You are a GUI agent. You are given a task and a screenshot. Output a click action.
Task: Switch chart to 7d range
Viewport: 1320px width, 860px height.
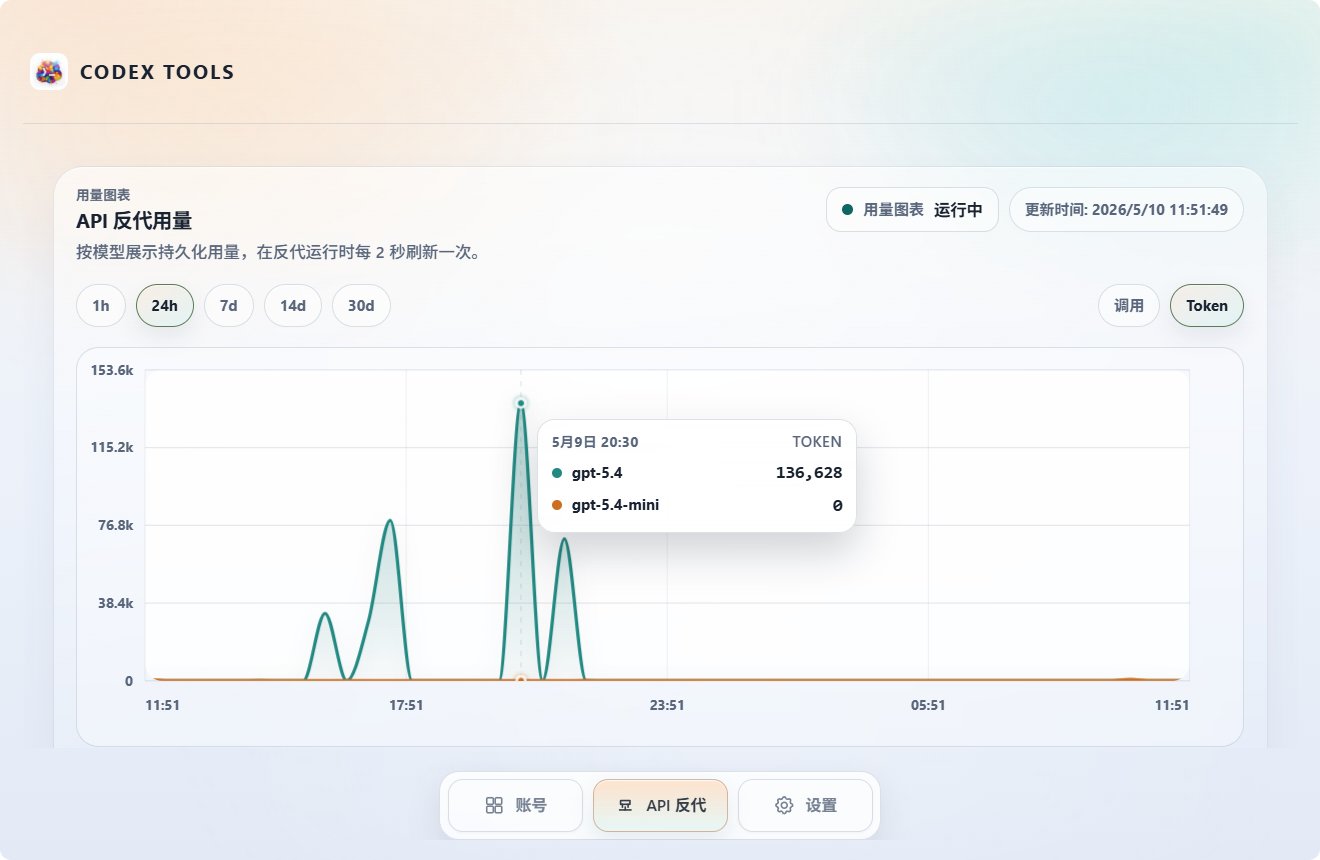pos(229,306)
